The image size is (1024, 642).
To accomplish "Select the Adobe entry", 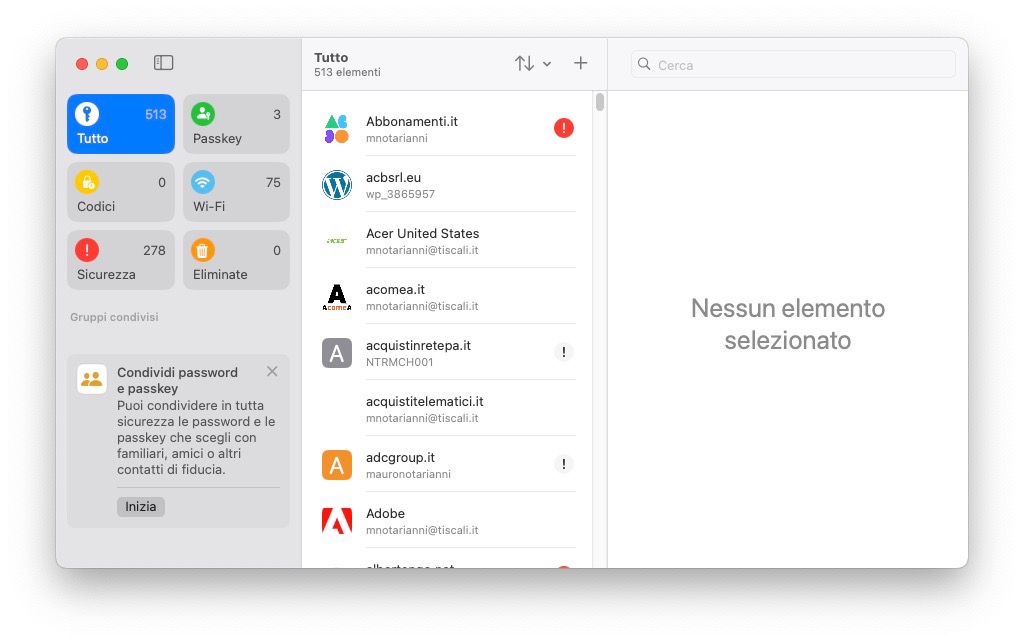I will pos(449,521).
